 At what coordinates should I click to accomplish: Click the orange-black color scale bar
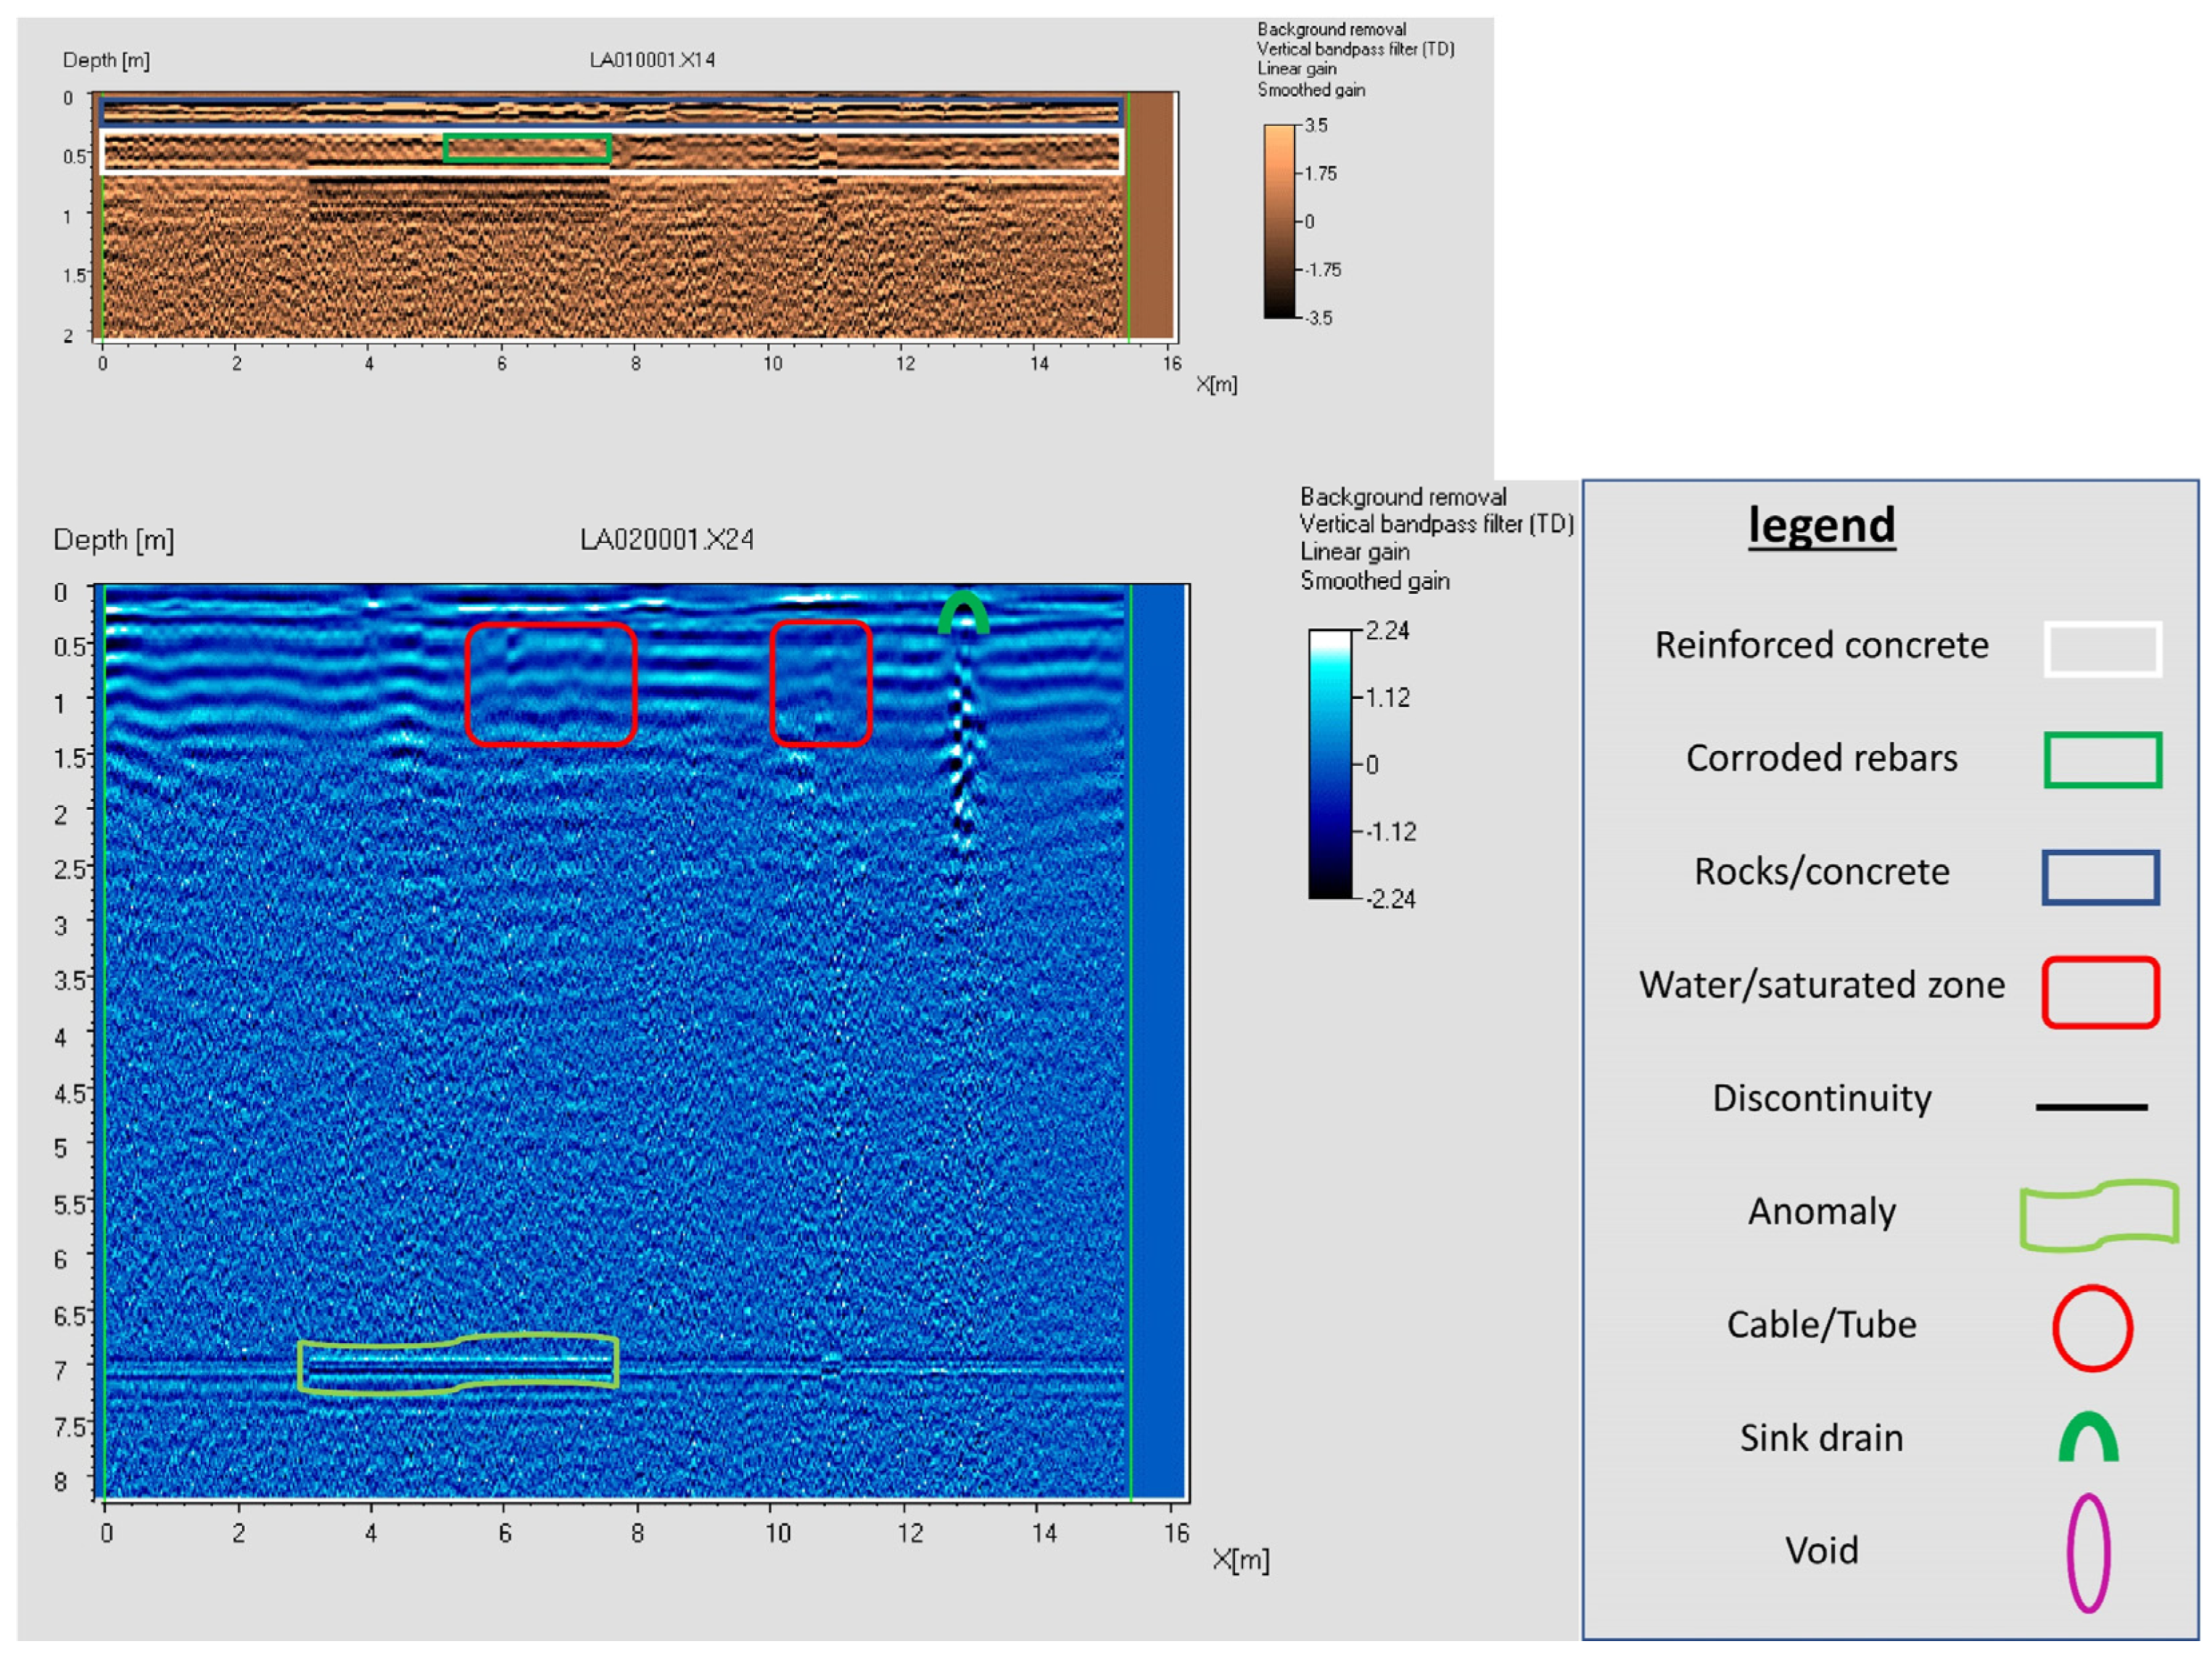pos(1279,221)
